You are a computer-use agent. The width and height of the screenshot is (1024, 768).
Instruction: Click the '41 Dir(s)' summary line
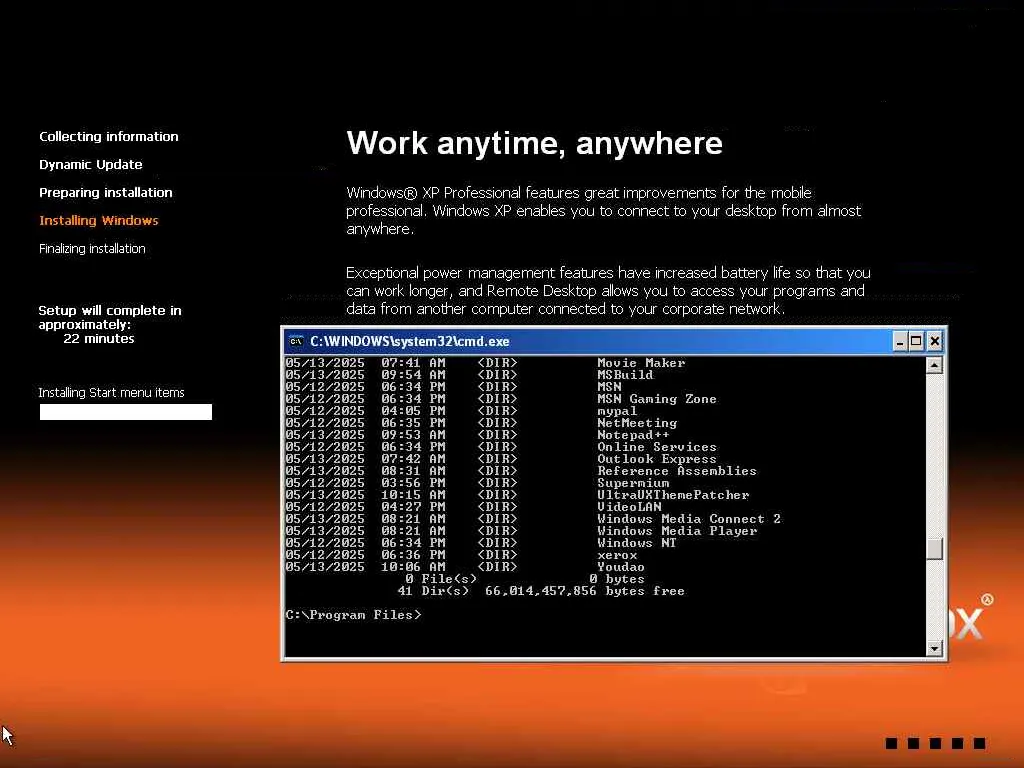coord(541,591)
